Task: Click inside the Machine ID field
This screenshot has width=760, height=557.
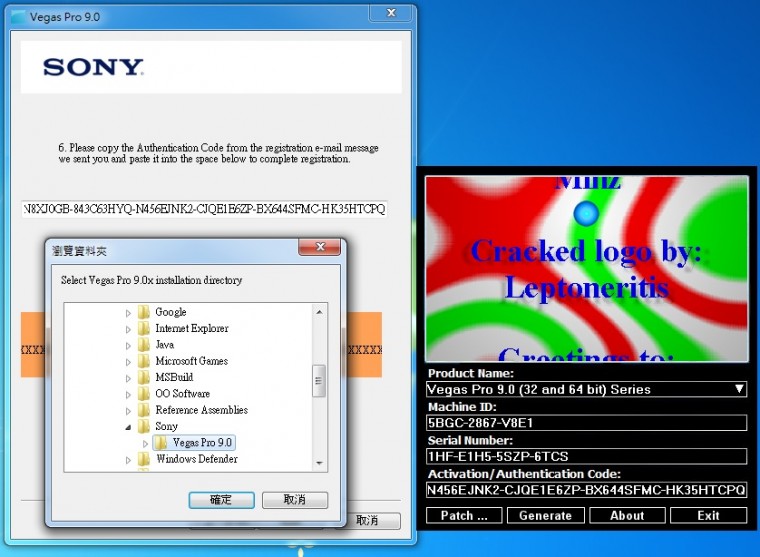Action: pos(586,422)
